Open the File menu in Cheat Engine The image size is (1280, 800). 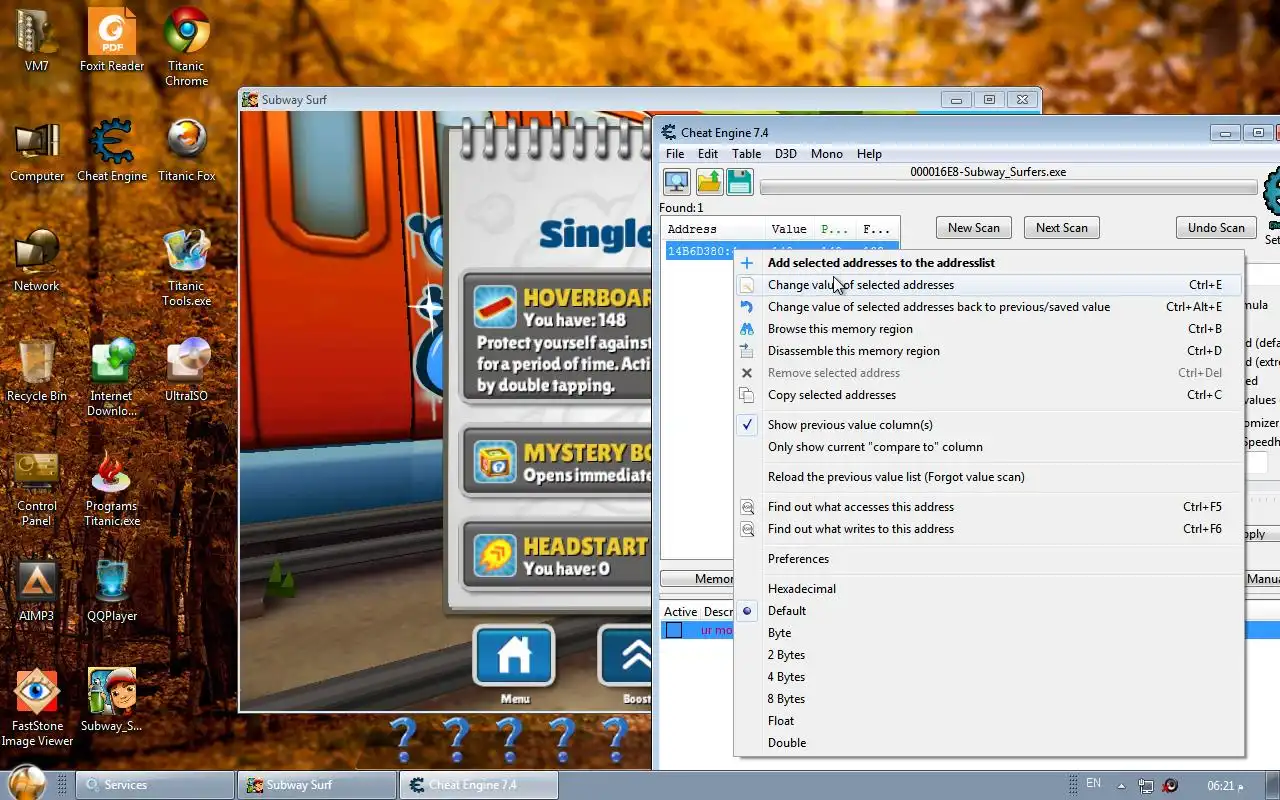coord(675,154)
